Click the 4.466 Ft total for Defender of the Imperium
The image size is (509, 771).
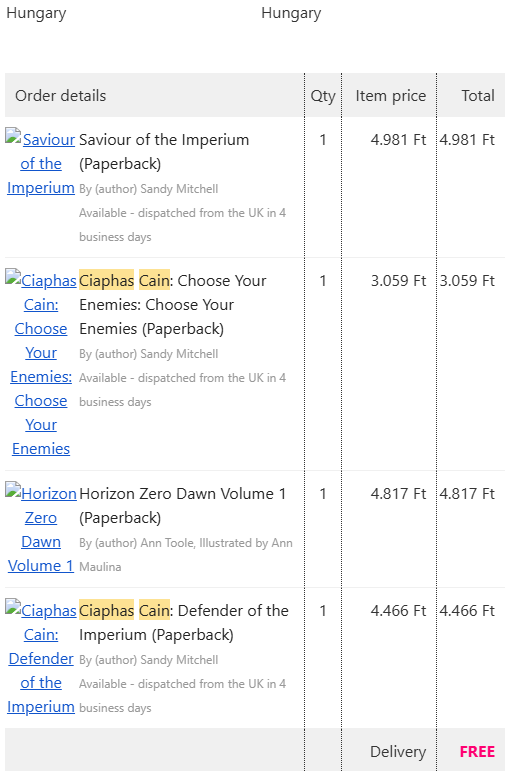click(467, 610)
